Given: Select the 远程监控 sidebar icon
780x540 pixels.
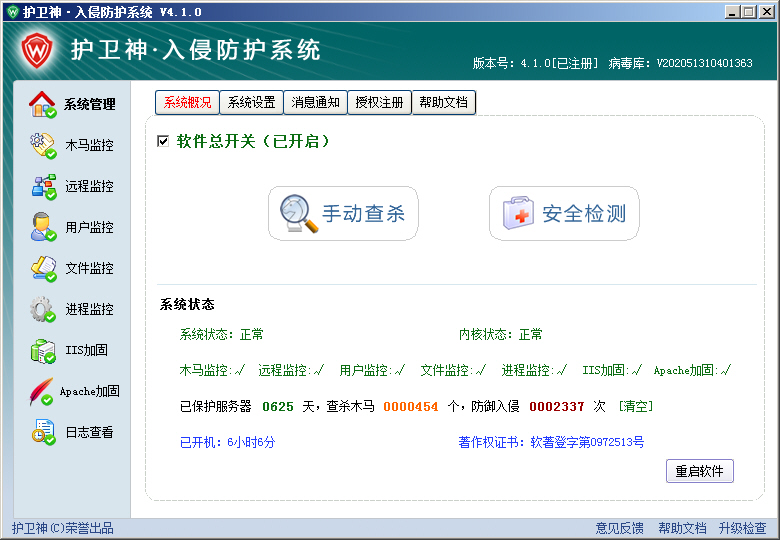Looking at the screenshot, I should click(42, 186).
